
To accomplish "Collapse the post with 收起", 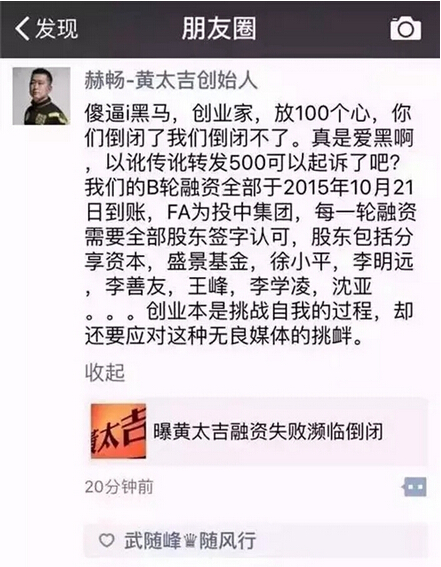I will pos(105,372).
